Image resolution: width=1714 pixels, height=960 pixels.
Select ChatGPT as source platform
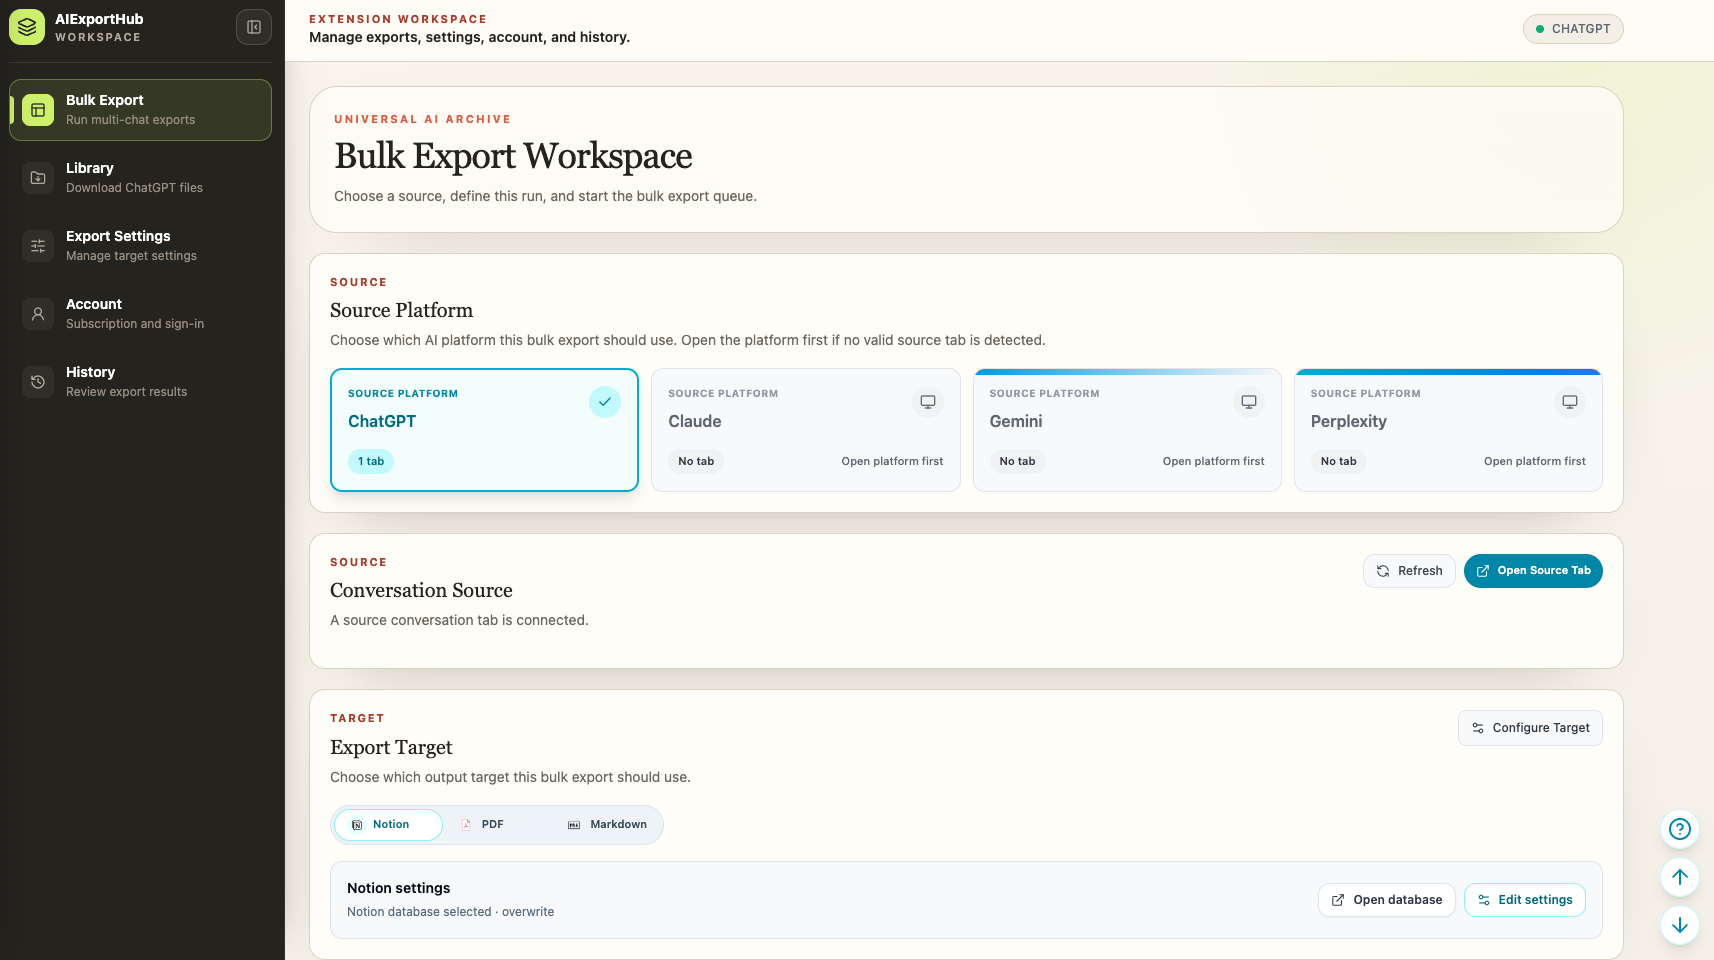(x=484, y=430)
